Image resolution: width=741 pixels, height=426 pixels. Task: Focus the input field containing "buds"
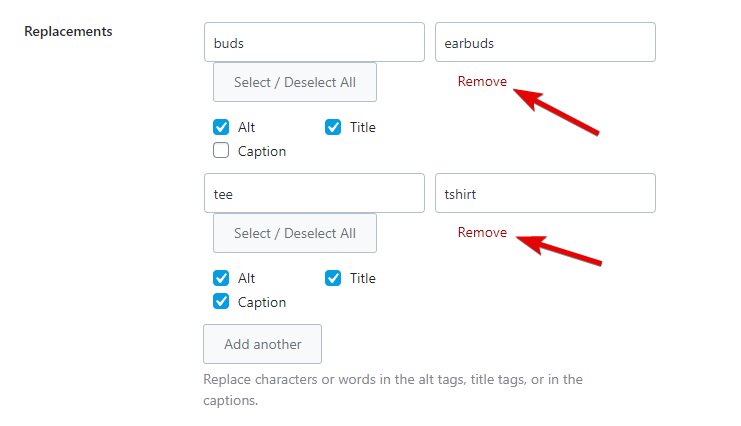point(314,43)
